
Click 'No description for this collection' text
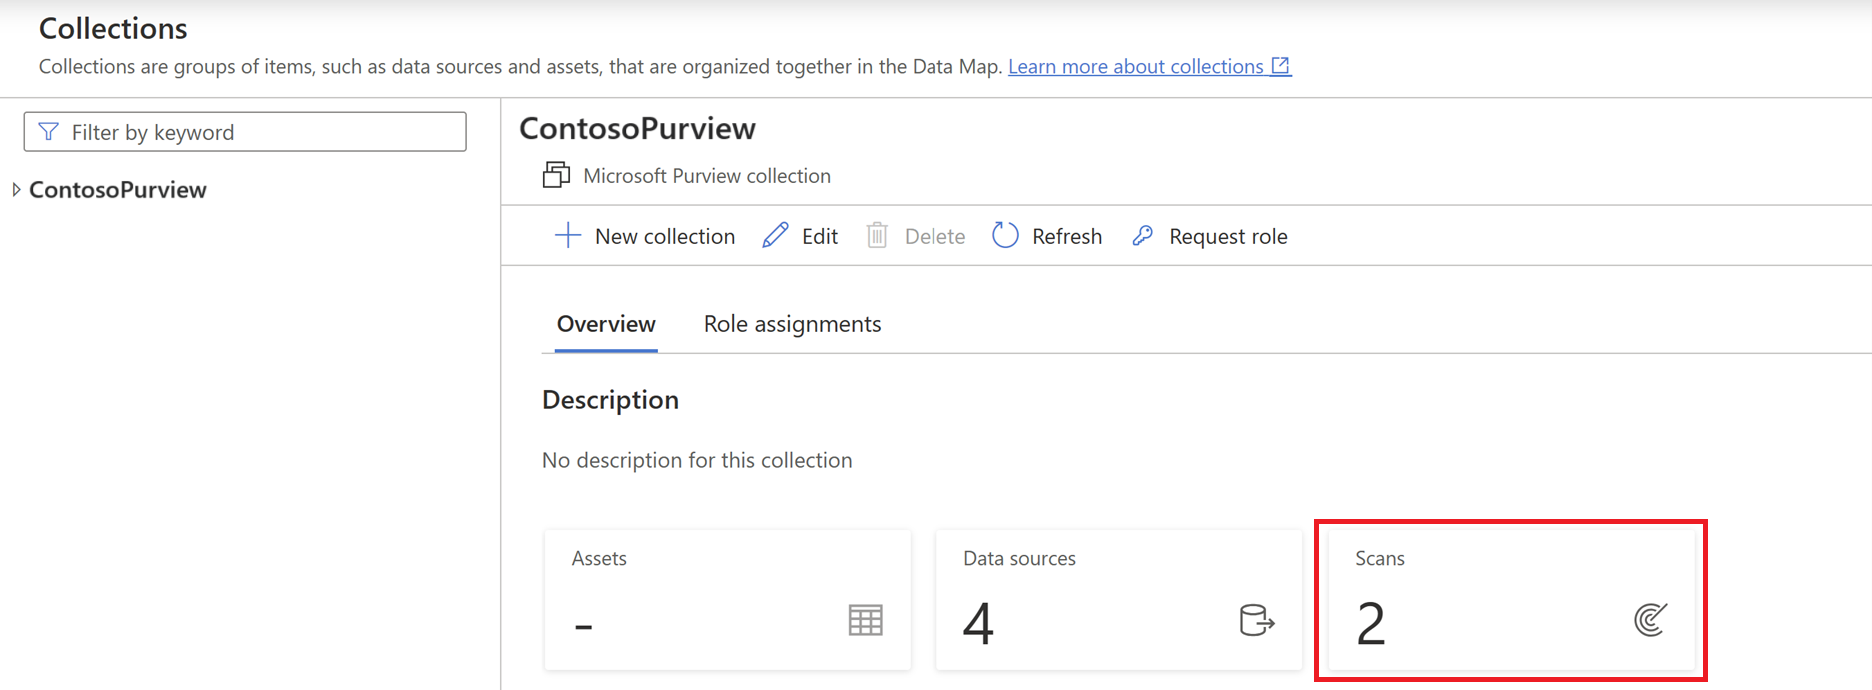(x=697, y=460)
